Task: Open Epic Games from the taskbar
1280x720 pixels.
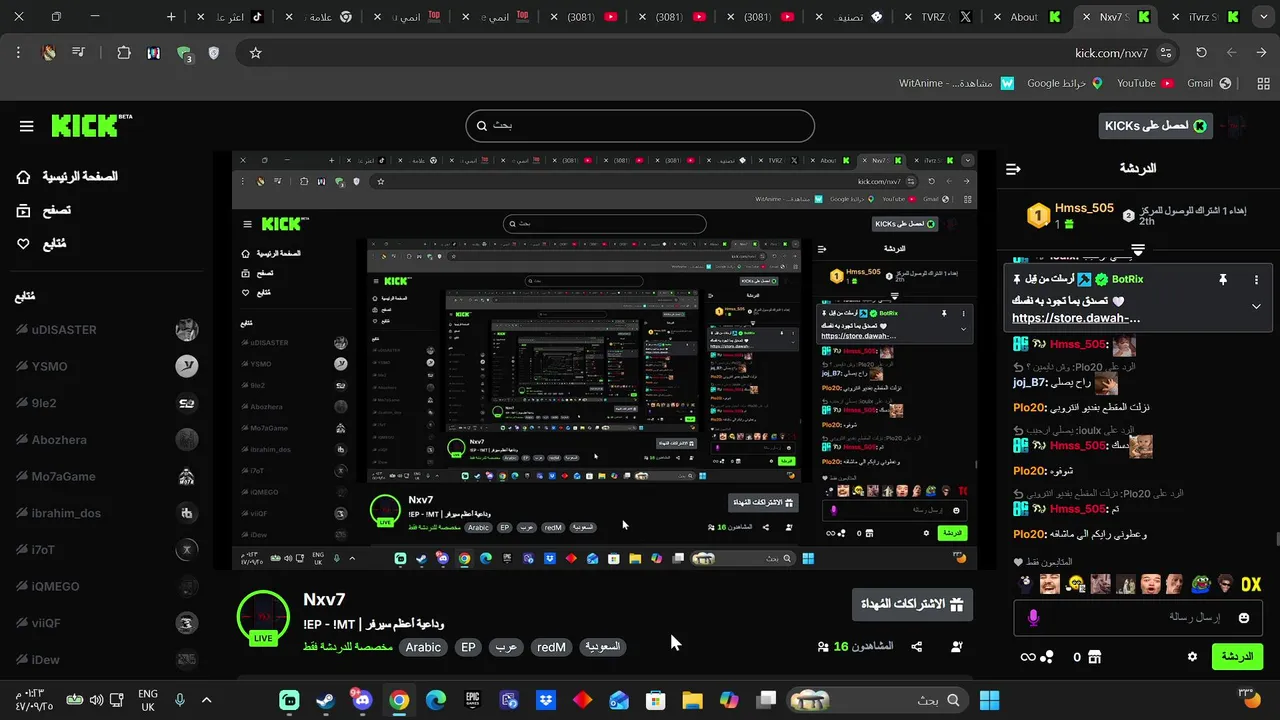Action: click(x=472, y=700)
